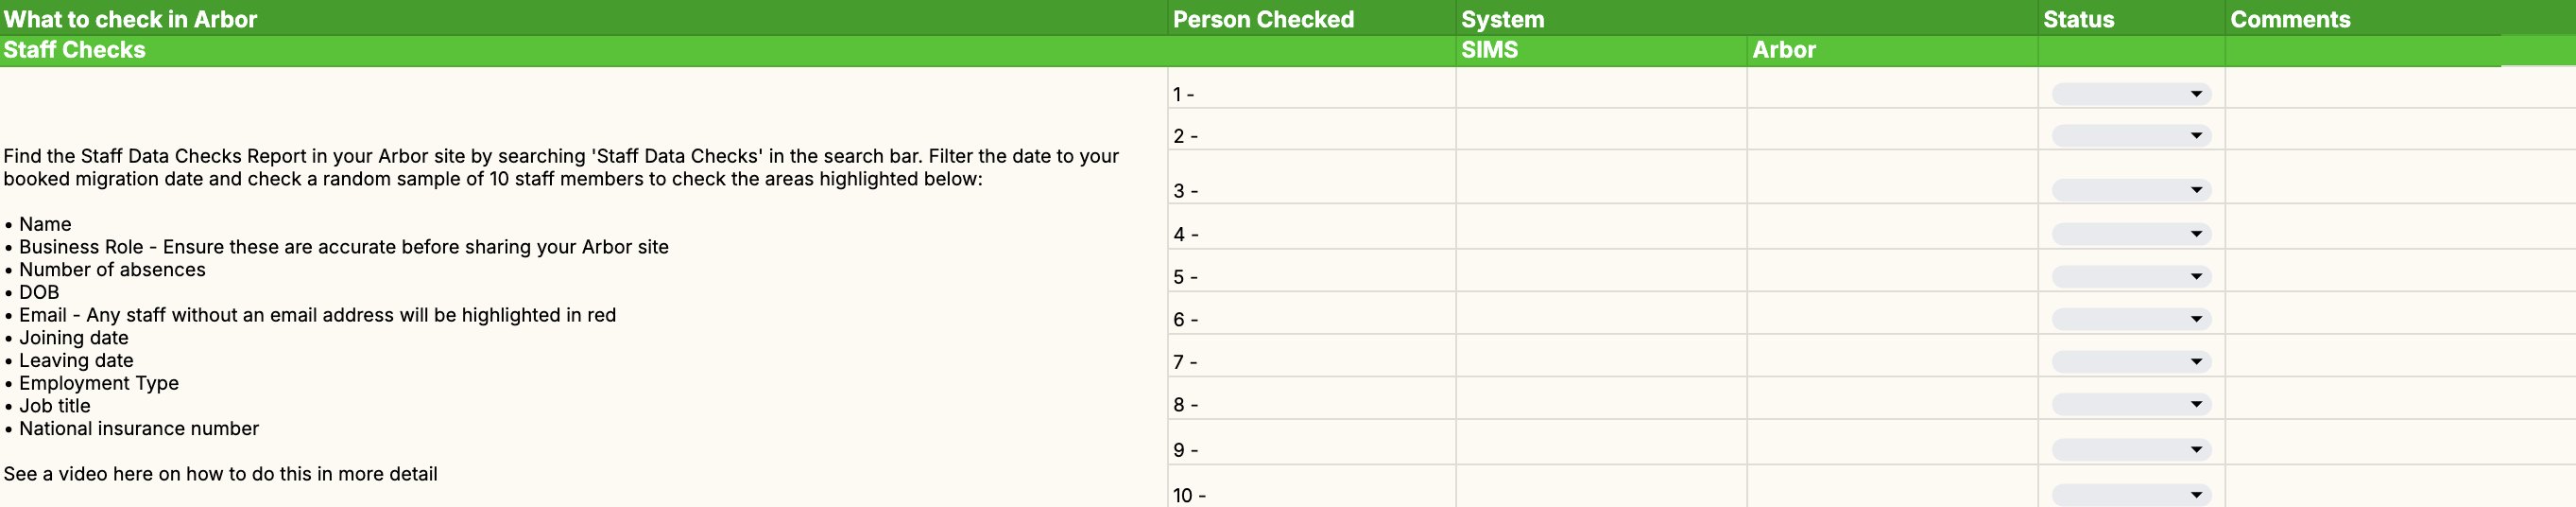The height and width of the screenshot is (507, 2576).
Task: Click the 'System' column header cell
Action: 1745,19
